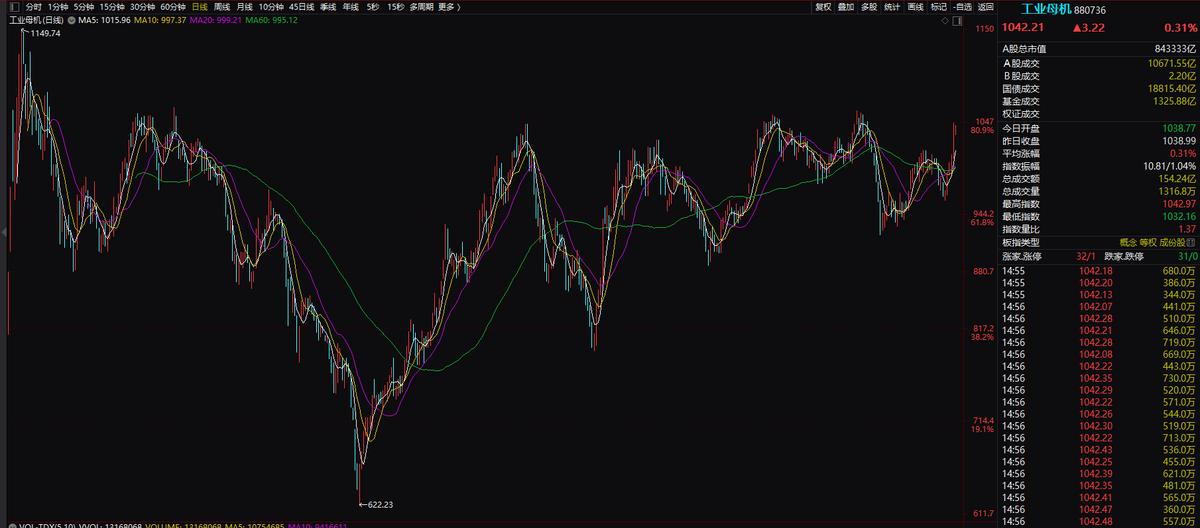Click the tick row showing 680.0万
The width and height of the screenshot is (1200, 528).
[x=1099, y=270]
